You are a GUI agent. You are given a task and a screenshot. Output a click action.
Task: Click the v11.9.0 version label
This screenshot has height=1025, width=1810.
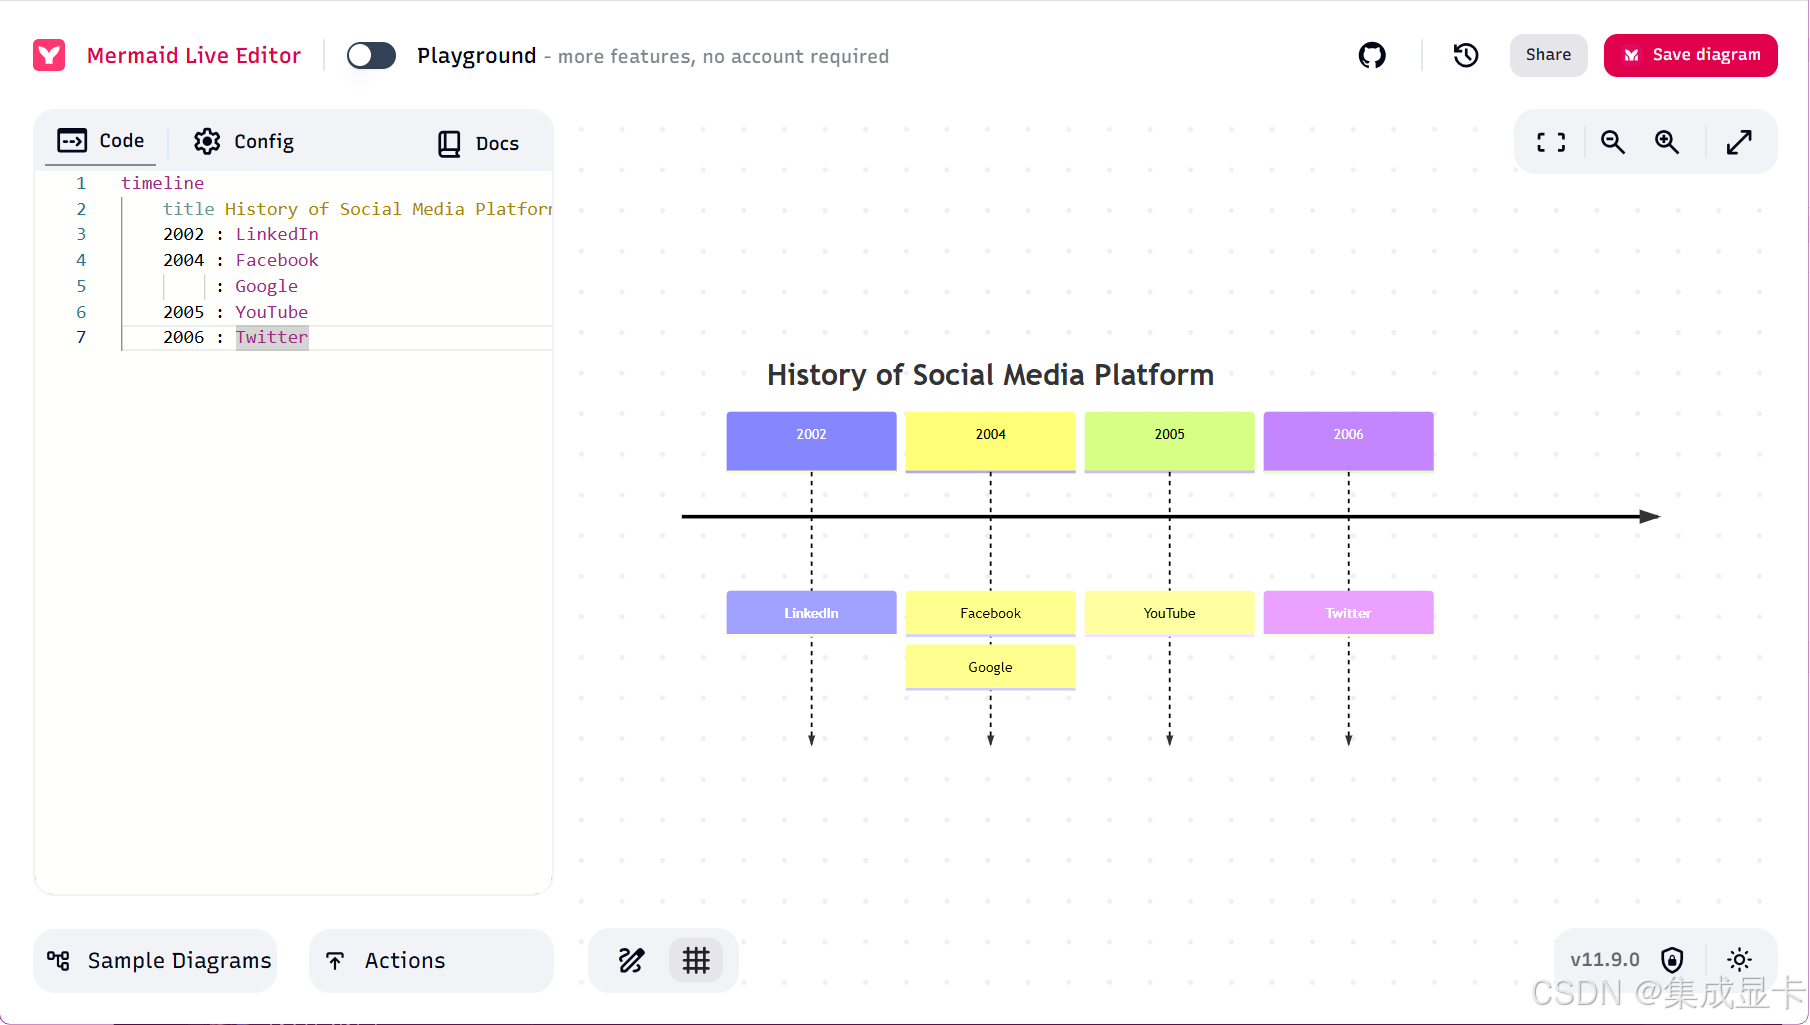point(1605,960)
